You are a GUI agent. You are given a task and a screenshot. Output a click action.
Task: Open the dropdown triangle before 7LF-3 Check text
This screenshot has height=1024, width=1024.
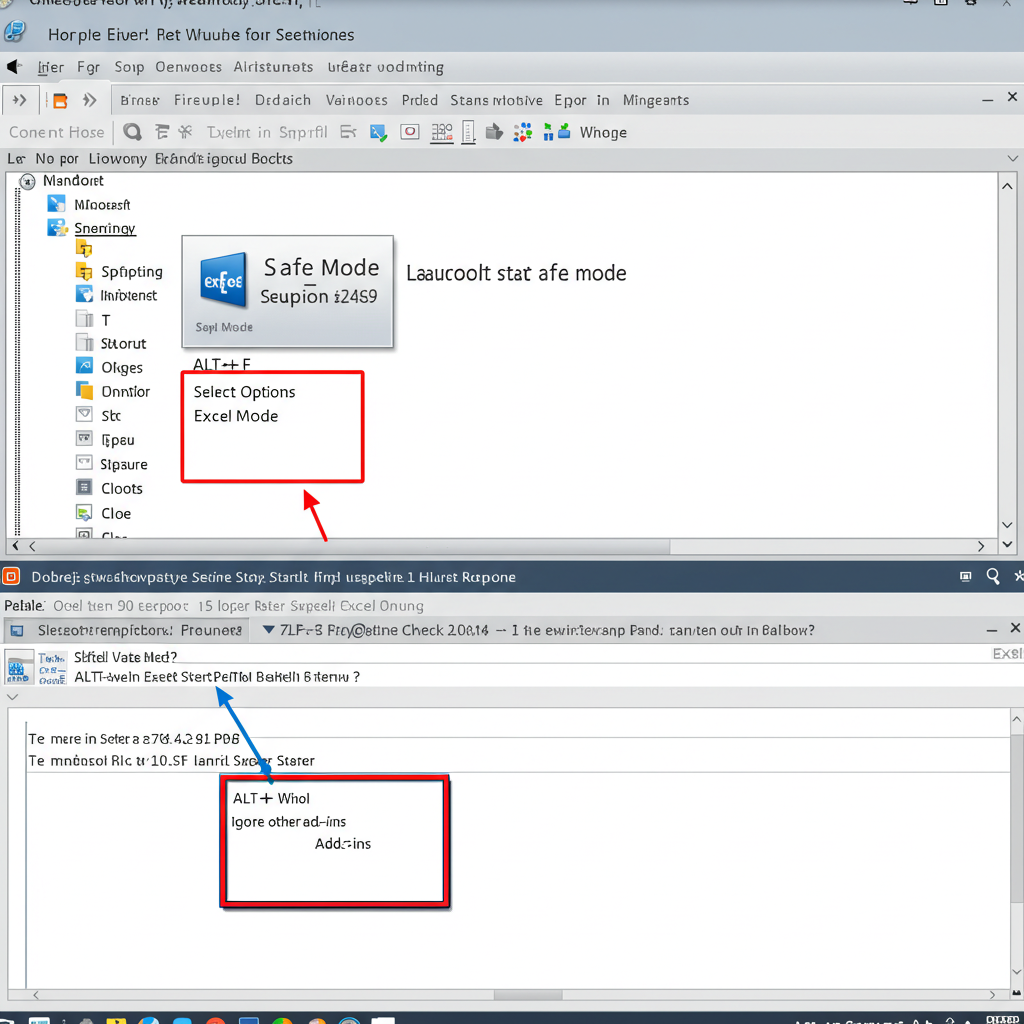coord(268,630)
